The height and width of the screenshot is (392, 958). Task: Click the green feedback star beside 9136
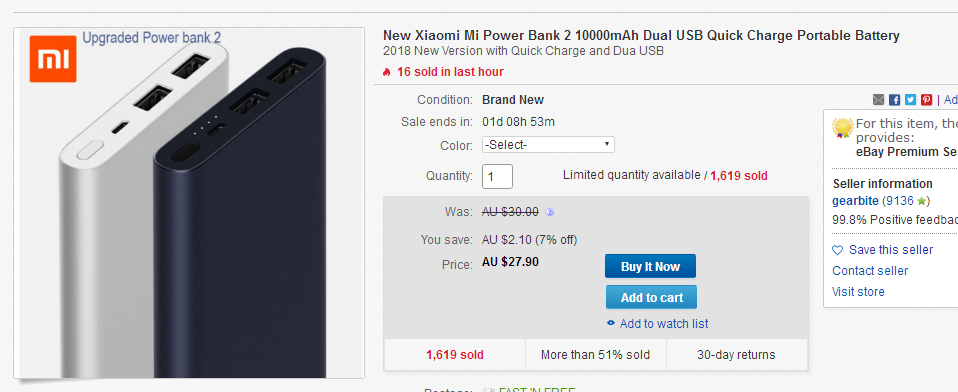[921, 201]
